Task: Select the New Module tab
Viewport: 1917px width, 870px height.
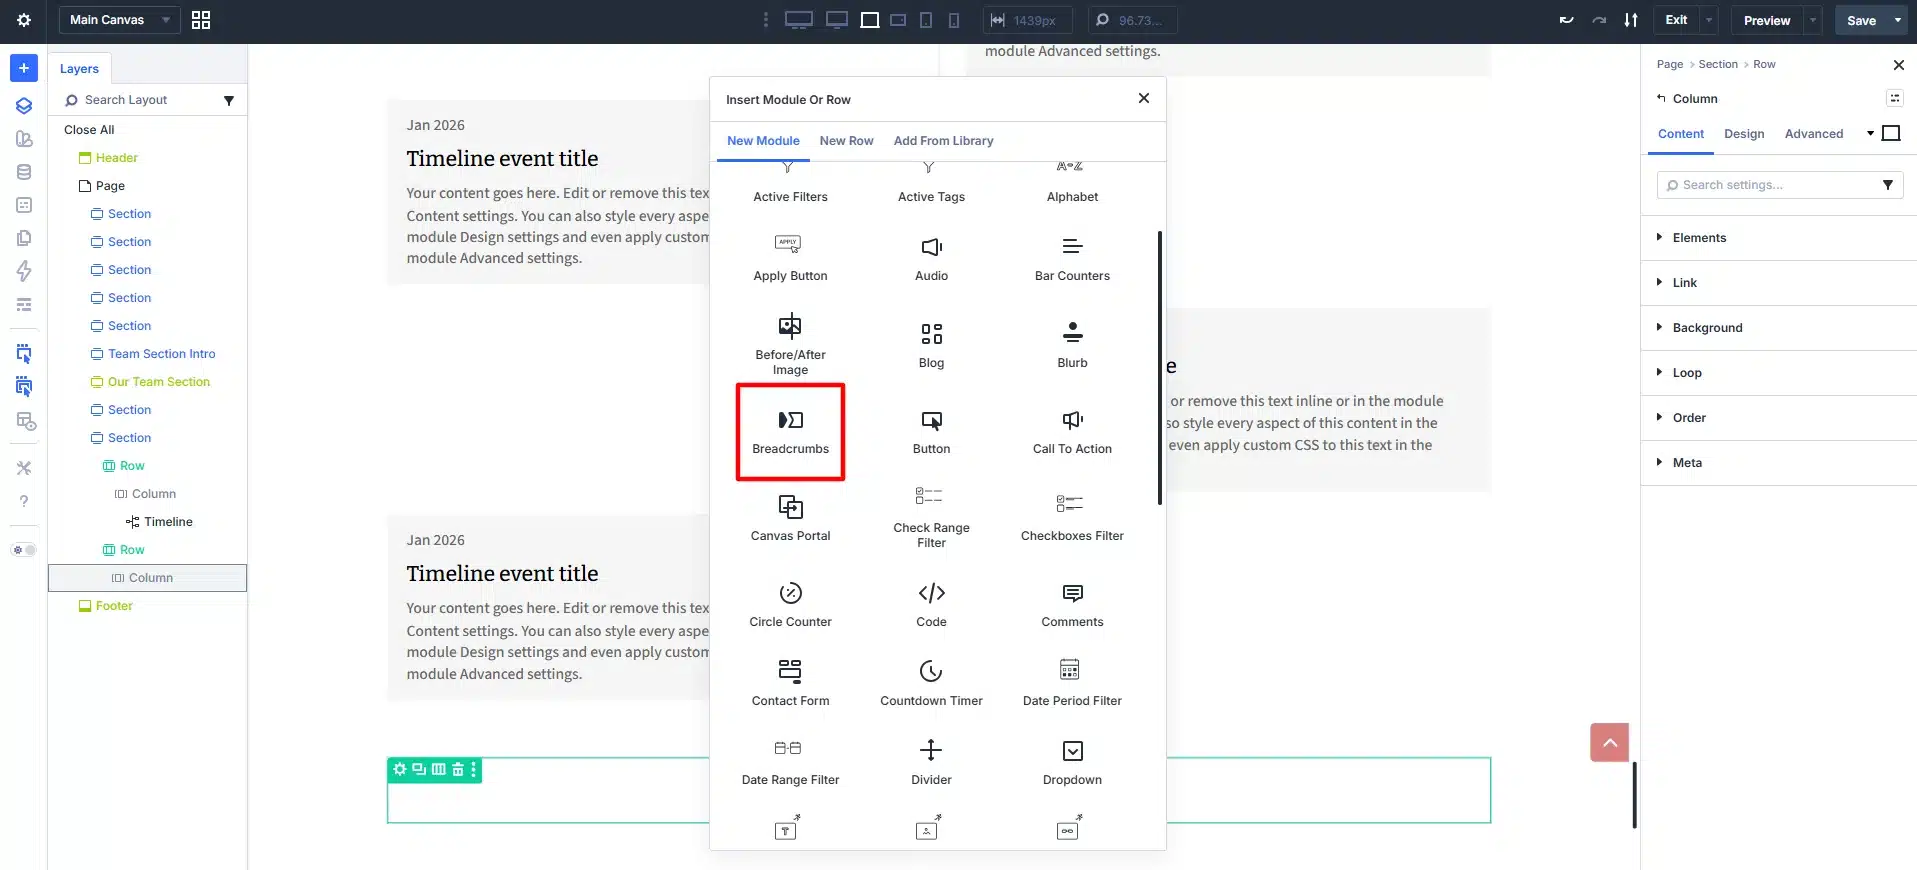Action: coord(763,141)
